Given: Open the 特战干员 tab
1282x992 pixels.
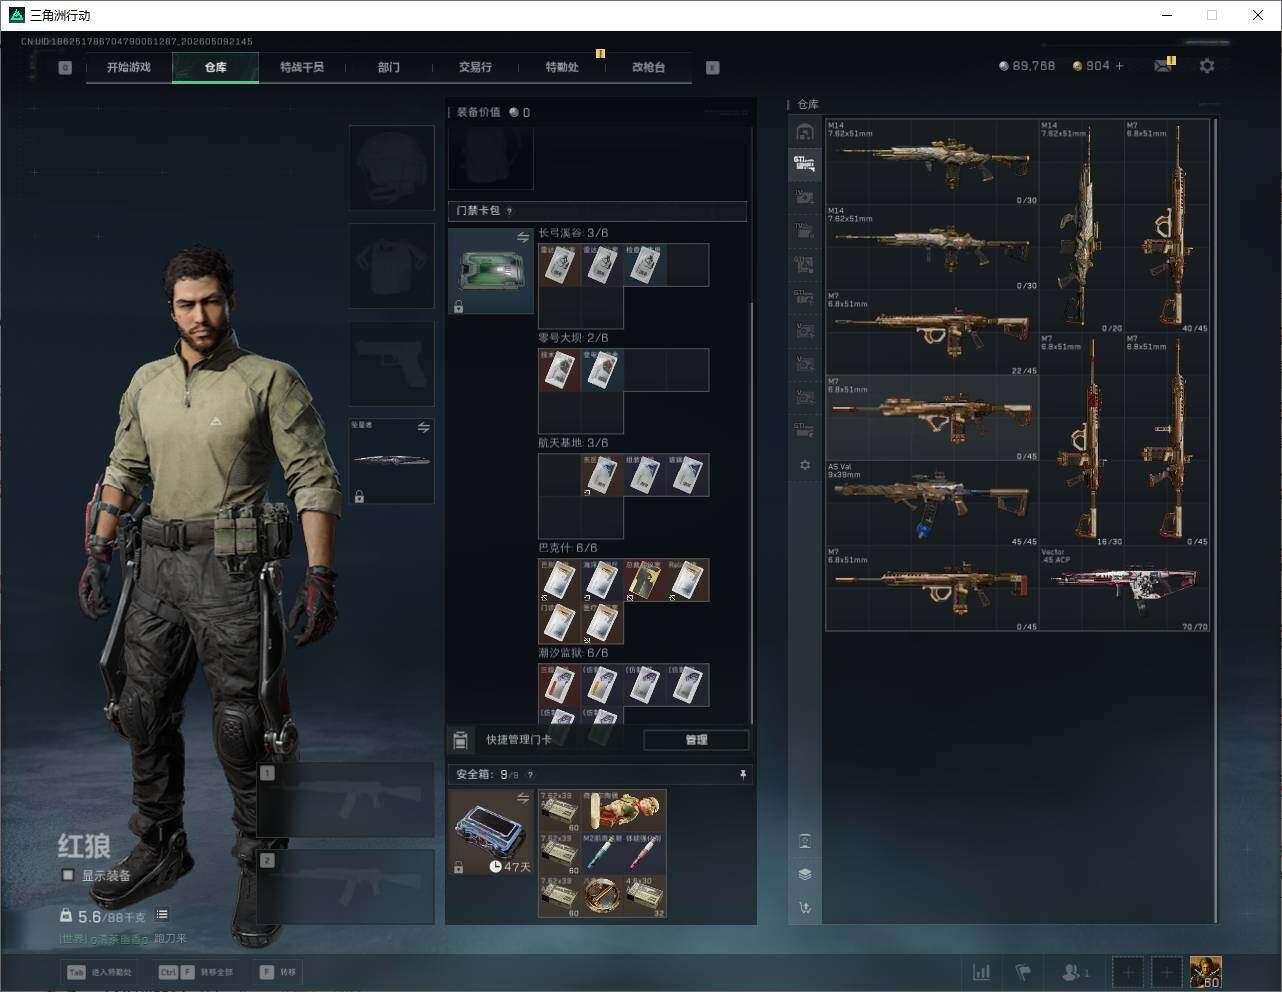Looking at the screenshot, I should [x=302, y=67].
